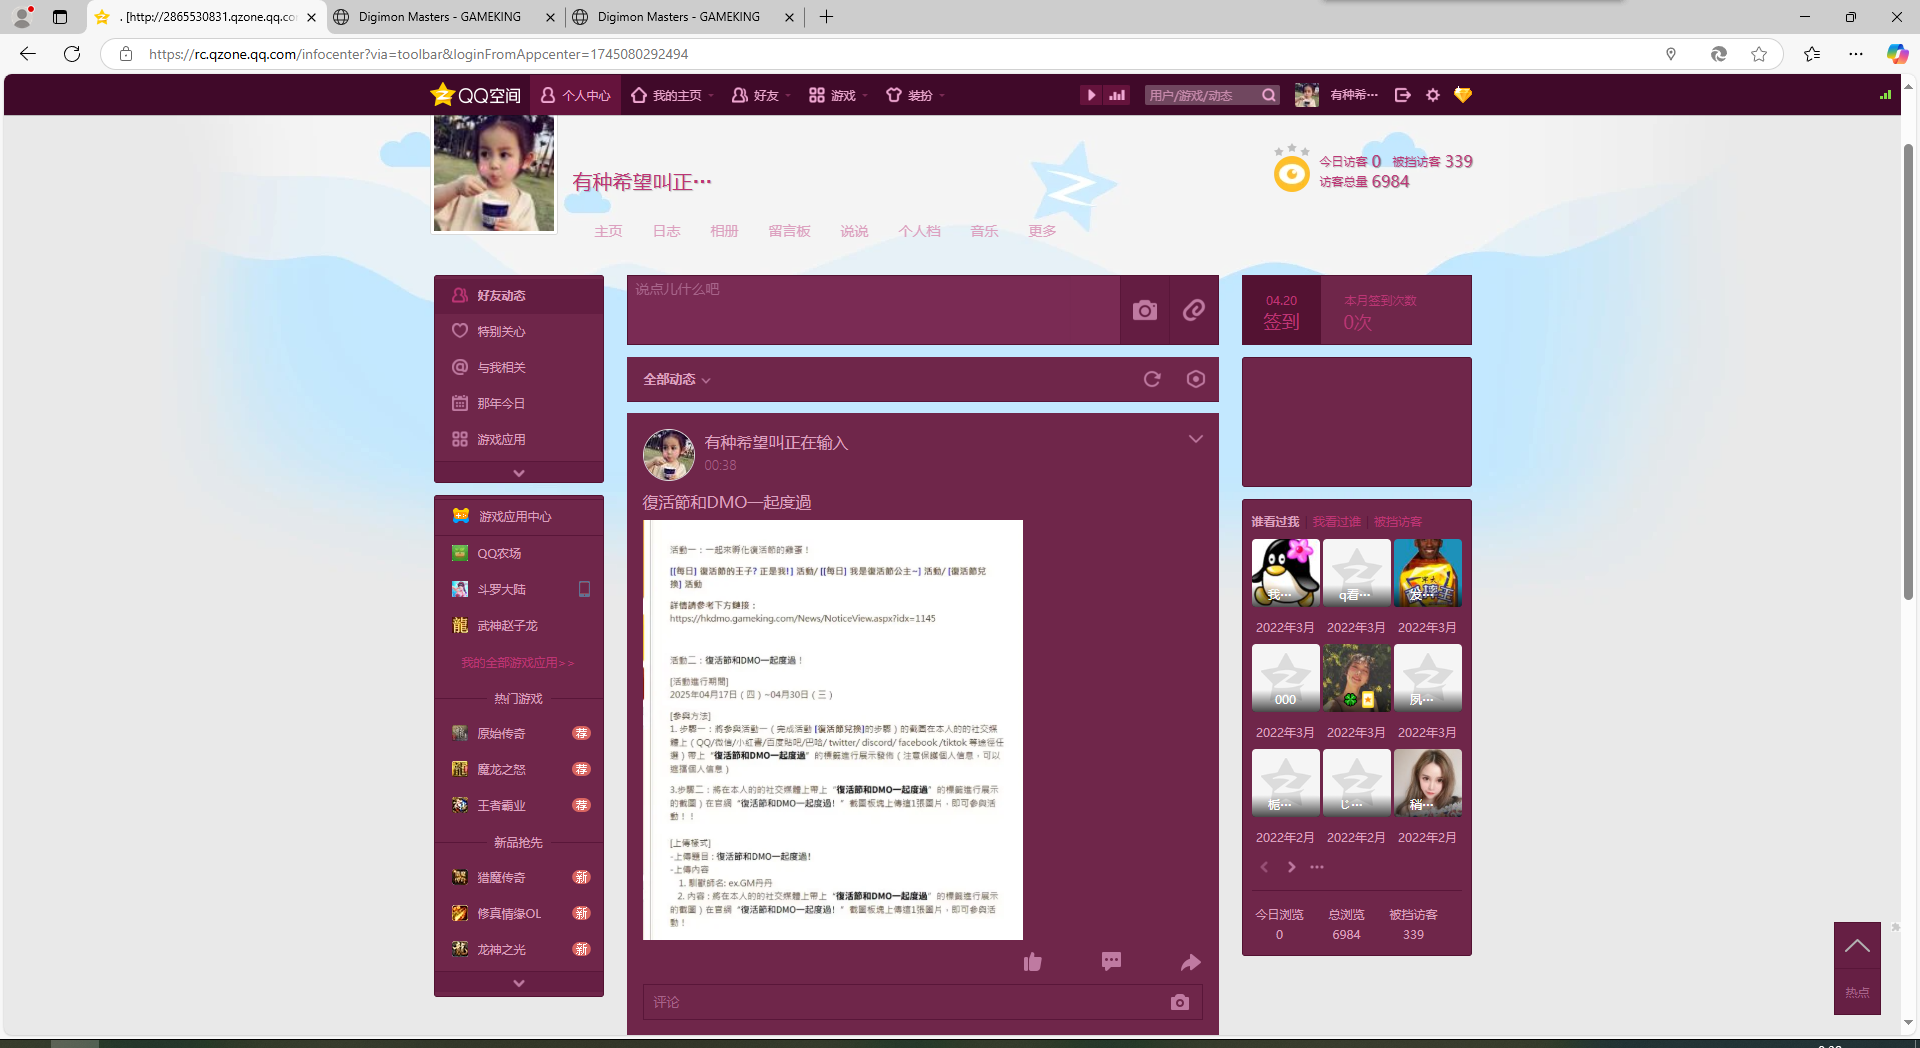Screen dimensions: 1920x1048
Task: Click the attachment link icon in post box
Action: click(1194, 310)
